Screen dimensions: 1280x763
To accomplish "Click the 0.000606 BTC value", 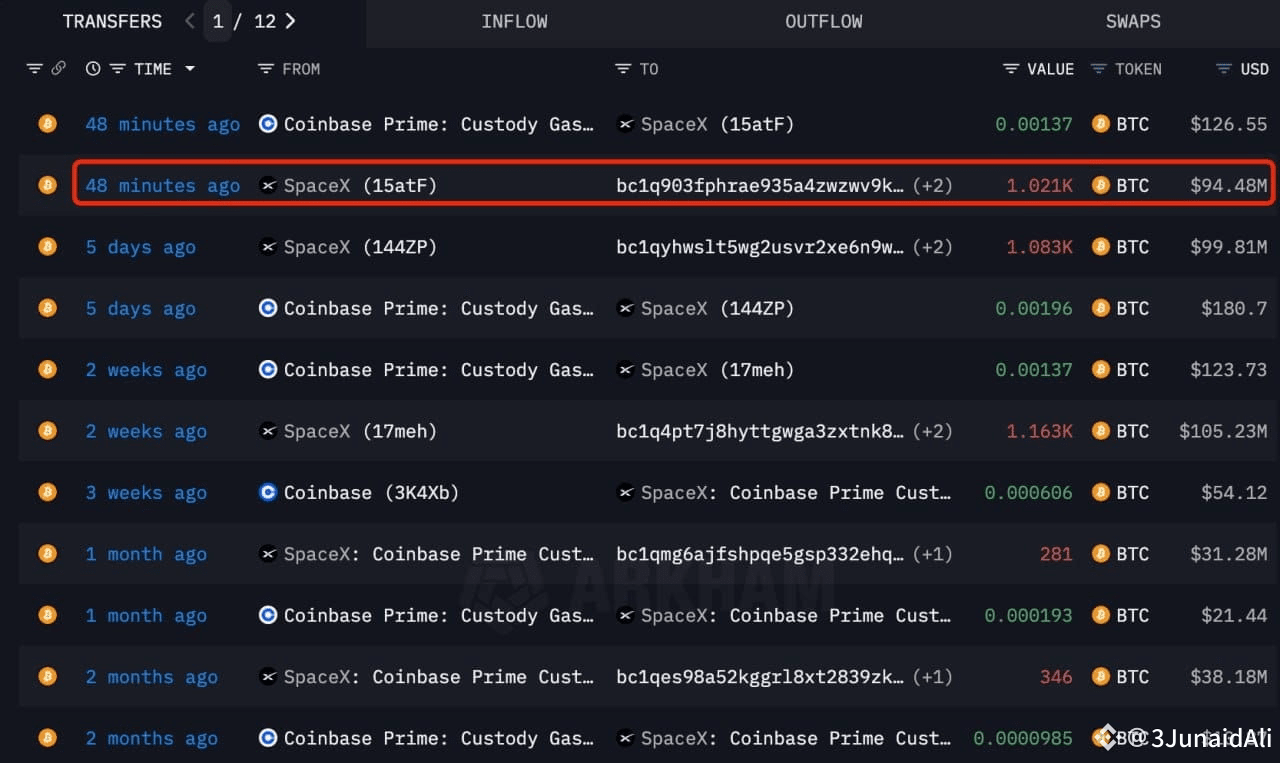I will [1029, 492].
